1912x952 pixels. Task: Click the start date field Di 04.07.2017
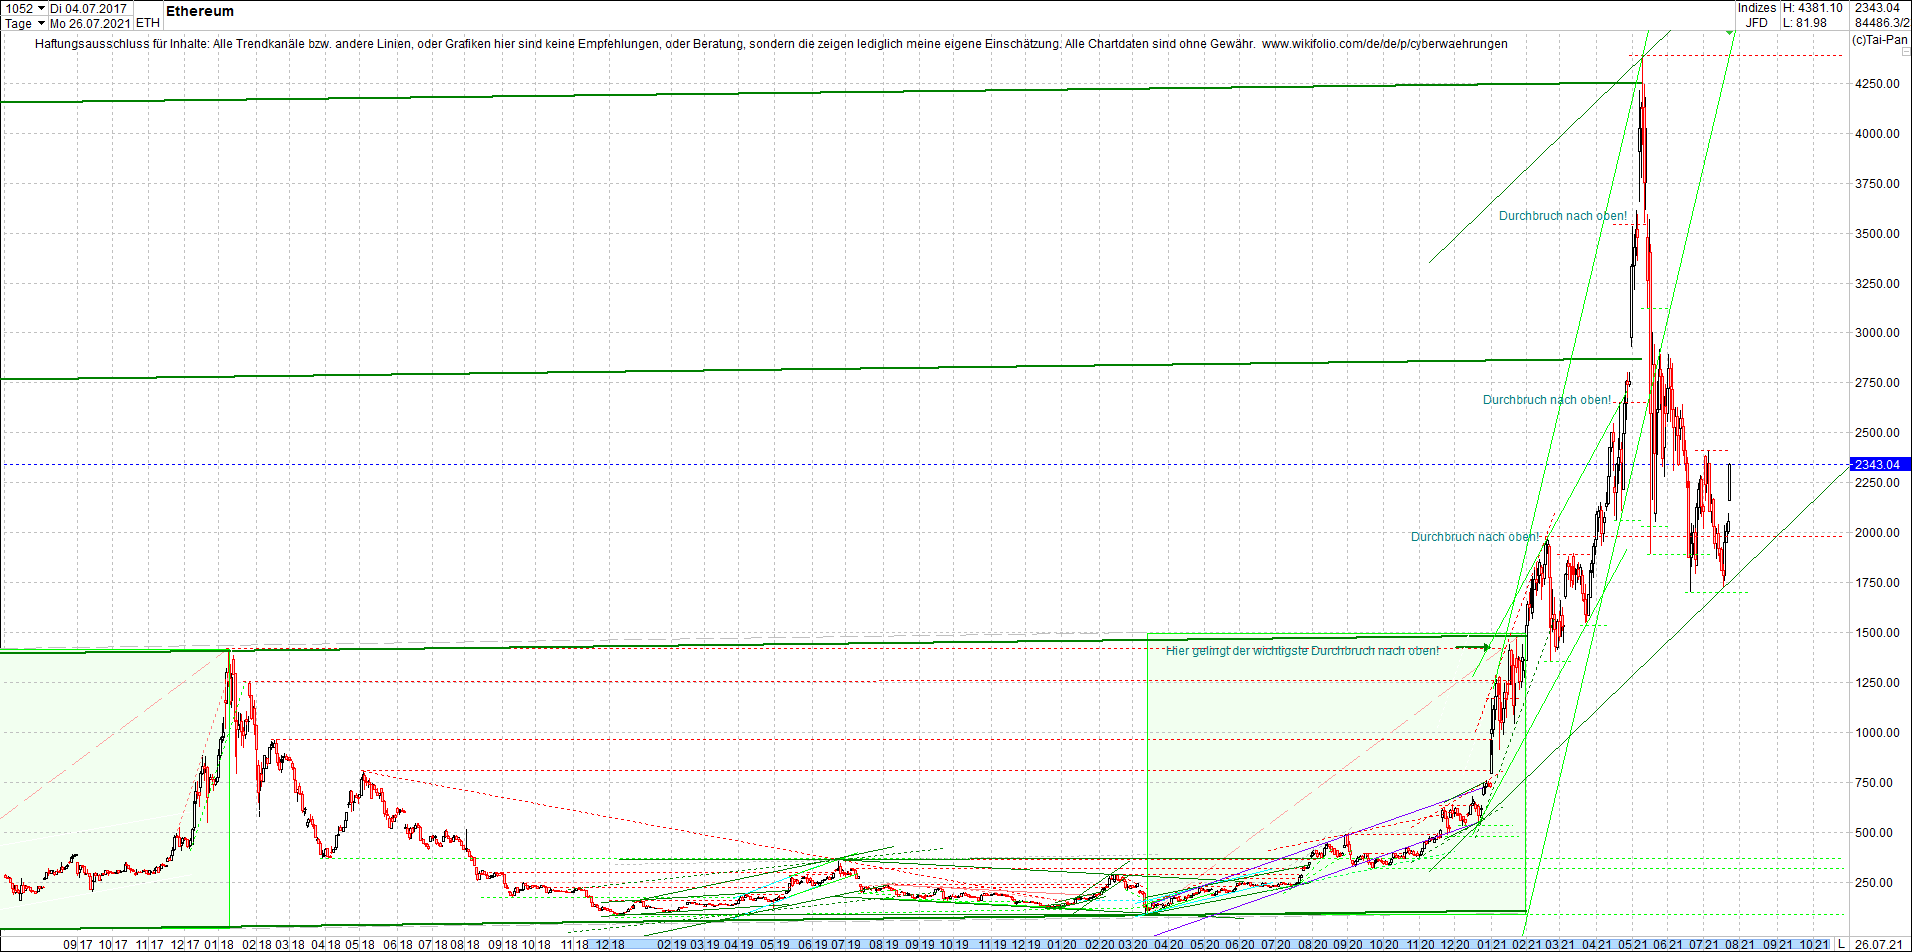(x=89, y=8)
